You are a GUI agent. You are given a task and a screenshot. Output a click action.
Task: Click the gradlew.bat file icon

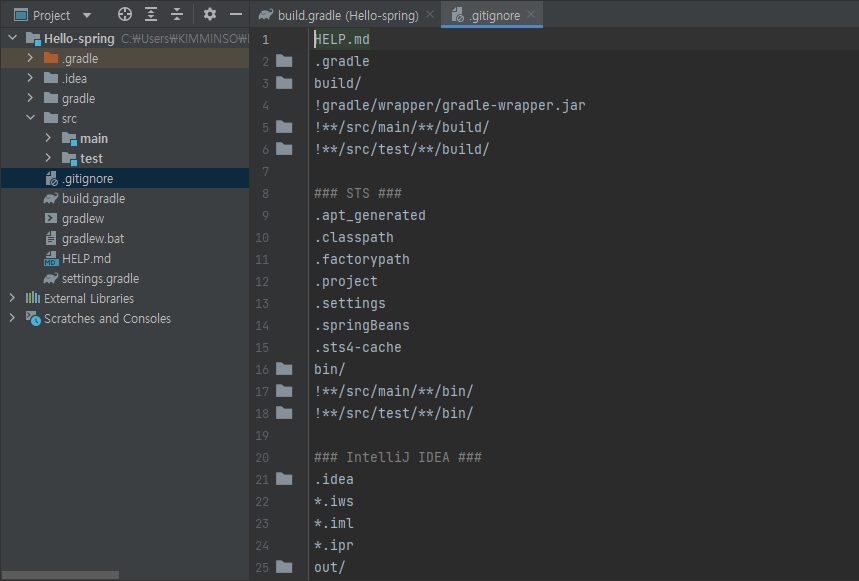pos(51,238)
